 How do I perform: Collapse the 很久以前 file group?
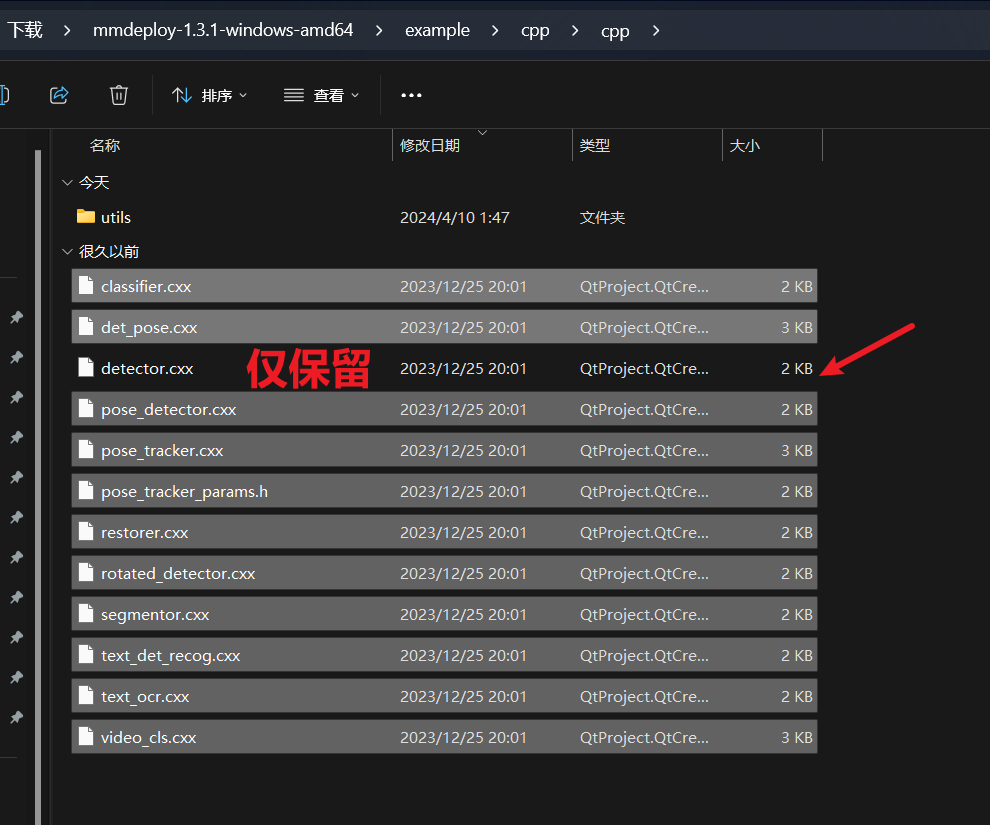[67, 251]
